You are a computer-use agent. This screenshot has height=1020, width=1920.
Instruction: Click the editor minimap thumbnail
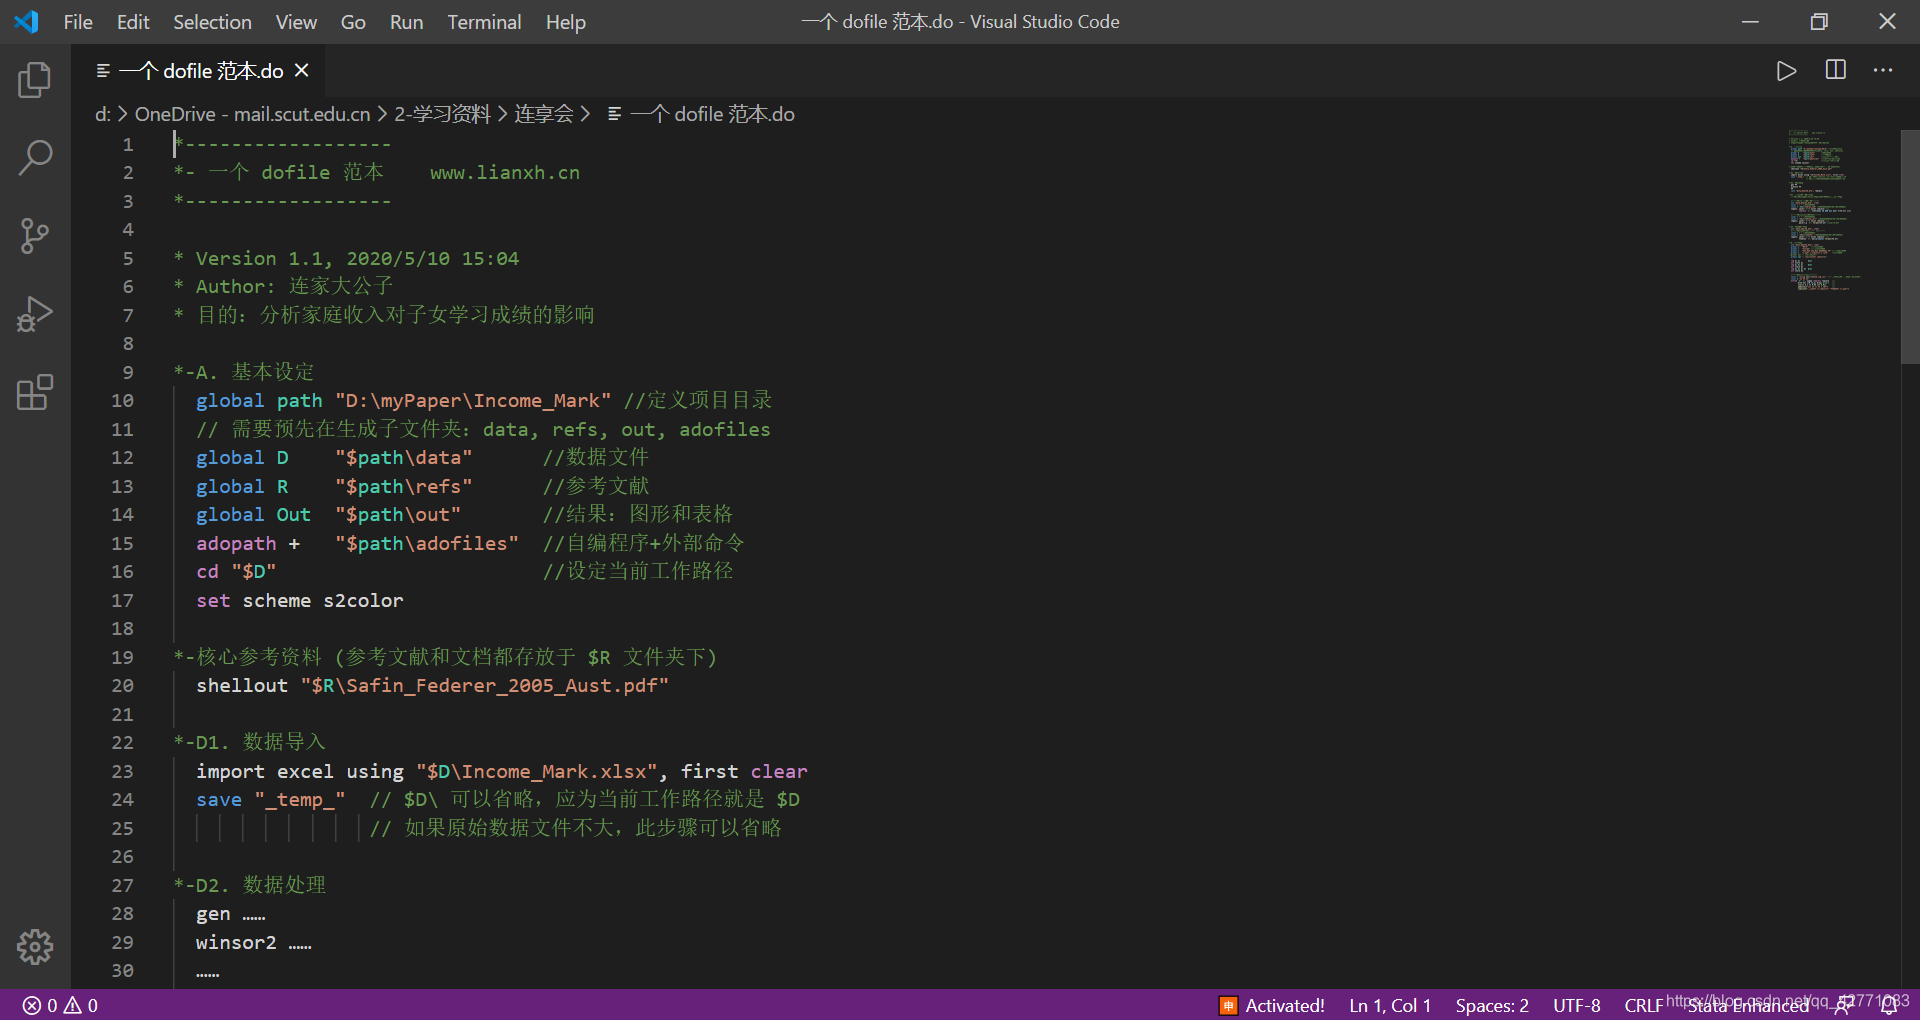1822,210
